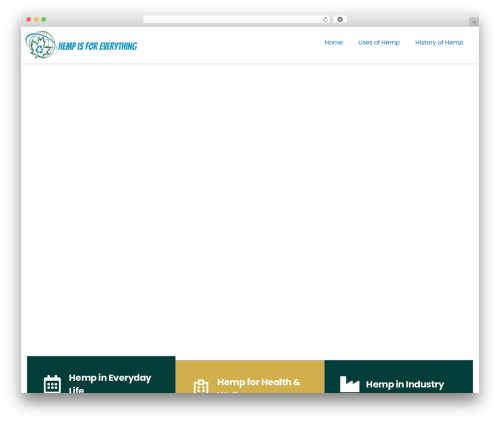This screenshot has height=423, width=500.
Task: Open the Hemp in Everyday Life heading
Action: pyautogui.click(x=110, y=384)
